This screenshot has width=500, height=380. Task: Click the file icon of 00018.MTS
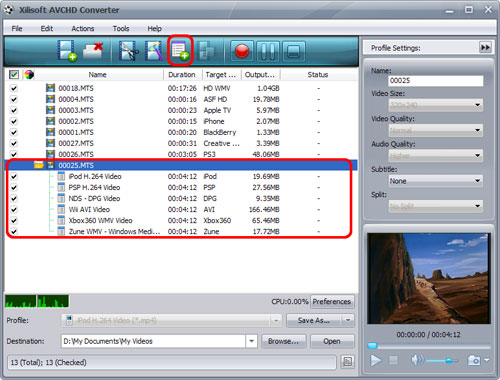tap(50, 88)
